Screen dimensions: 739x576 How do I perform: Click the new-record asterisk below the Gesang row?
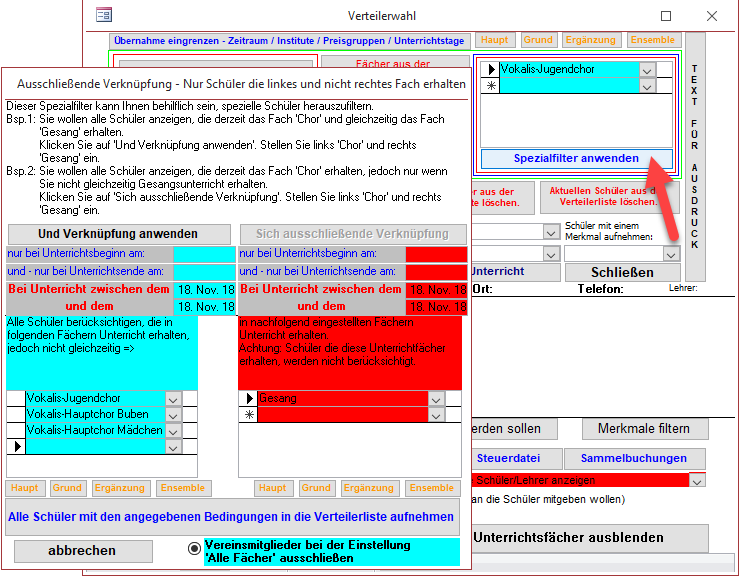click(248, 415)
